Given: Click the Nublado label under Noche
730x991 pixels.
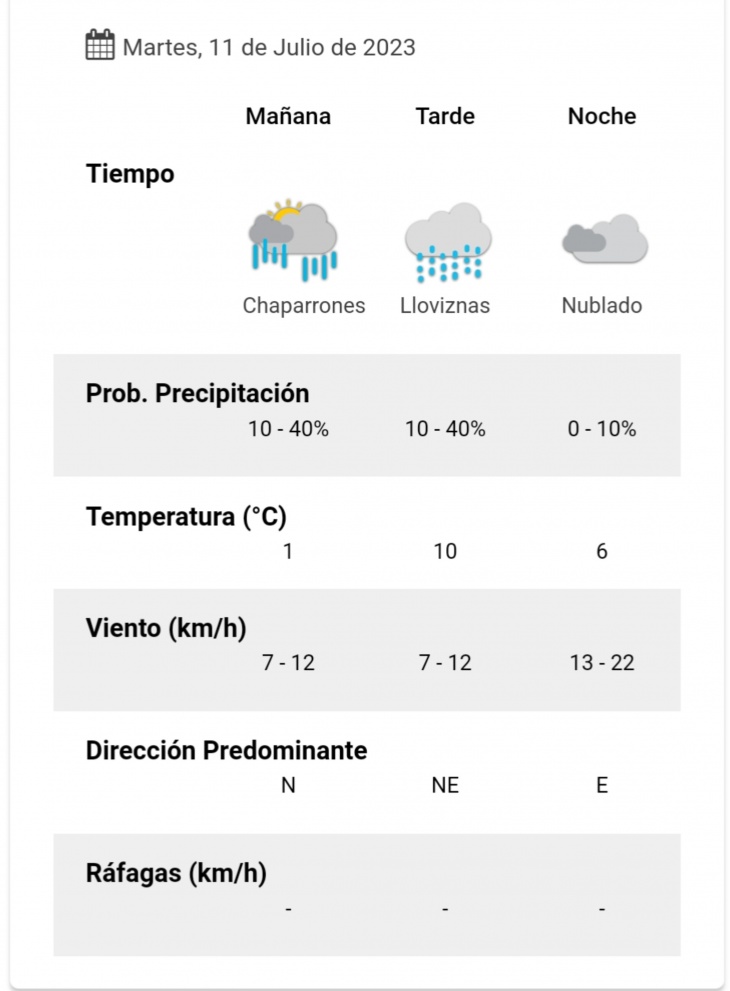Looking at the screenshot, I should coord(602,305).
